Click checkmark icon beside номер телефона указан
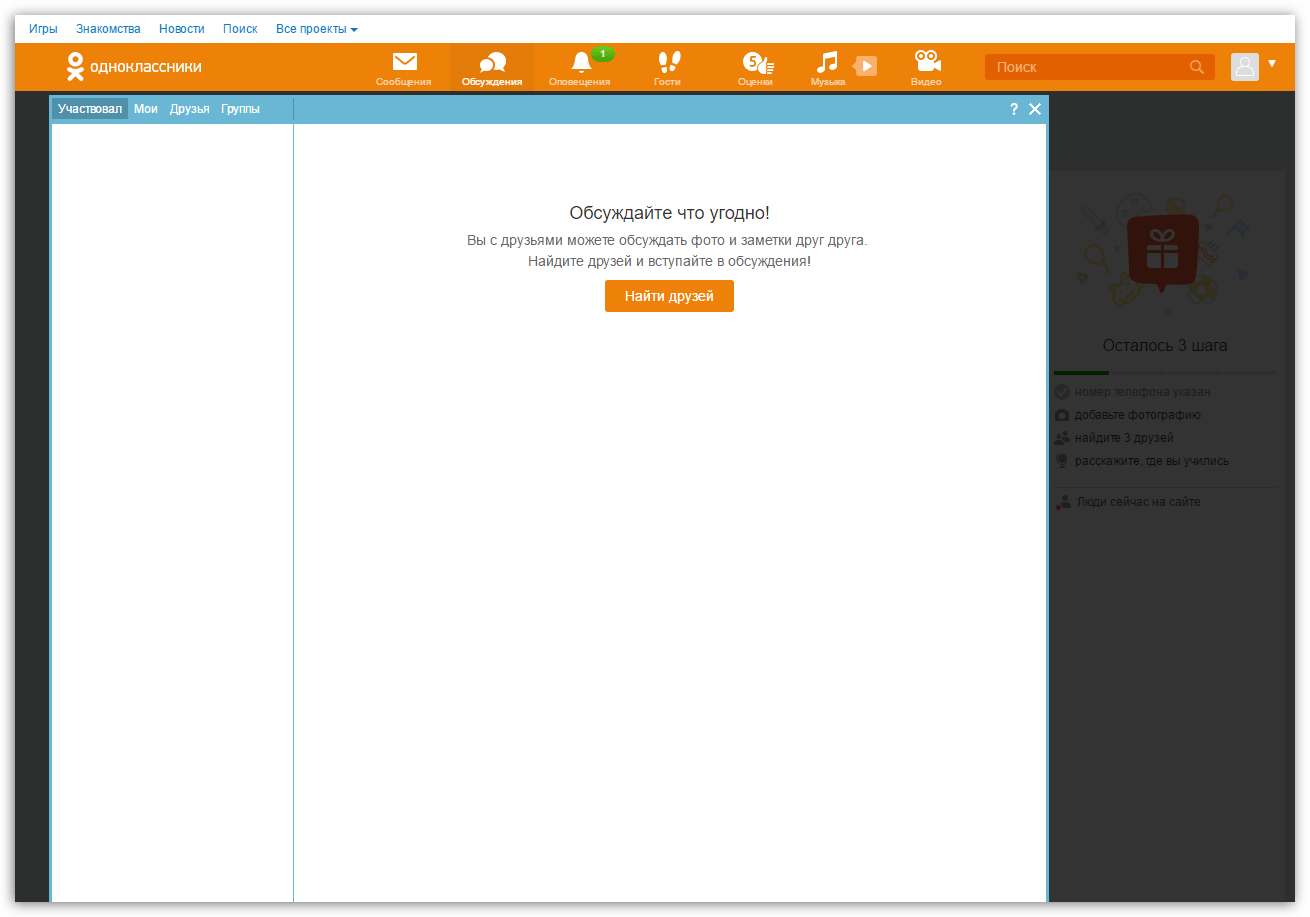 pyautogui.click(x=1062, y=392)
